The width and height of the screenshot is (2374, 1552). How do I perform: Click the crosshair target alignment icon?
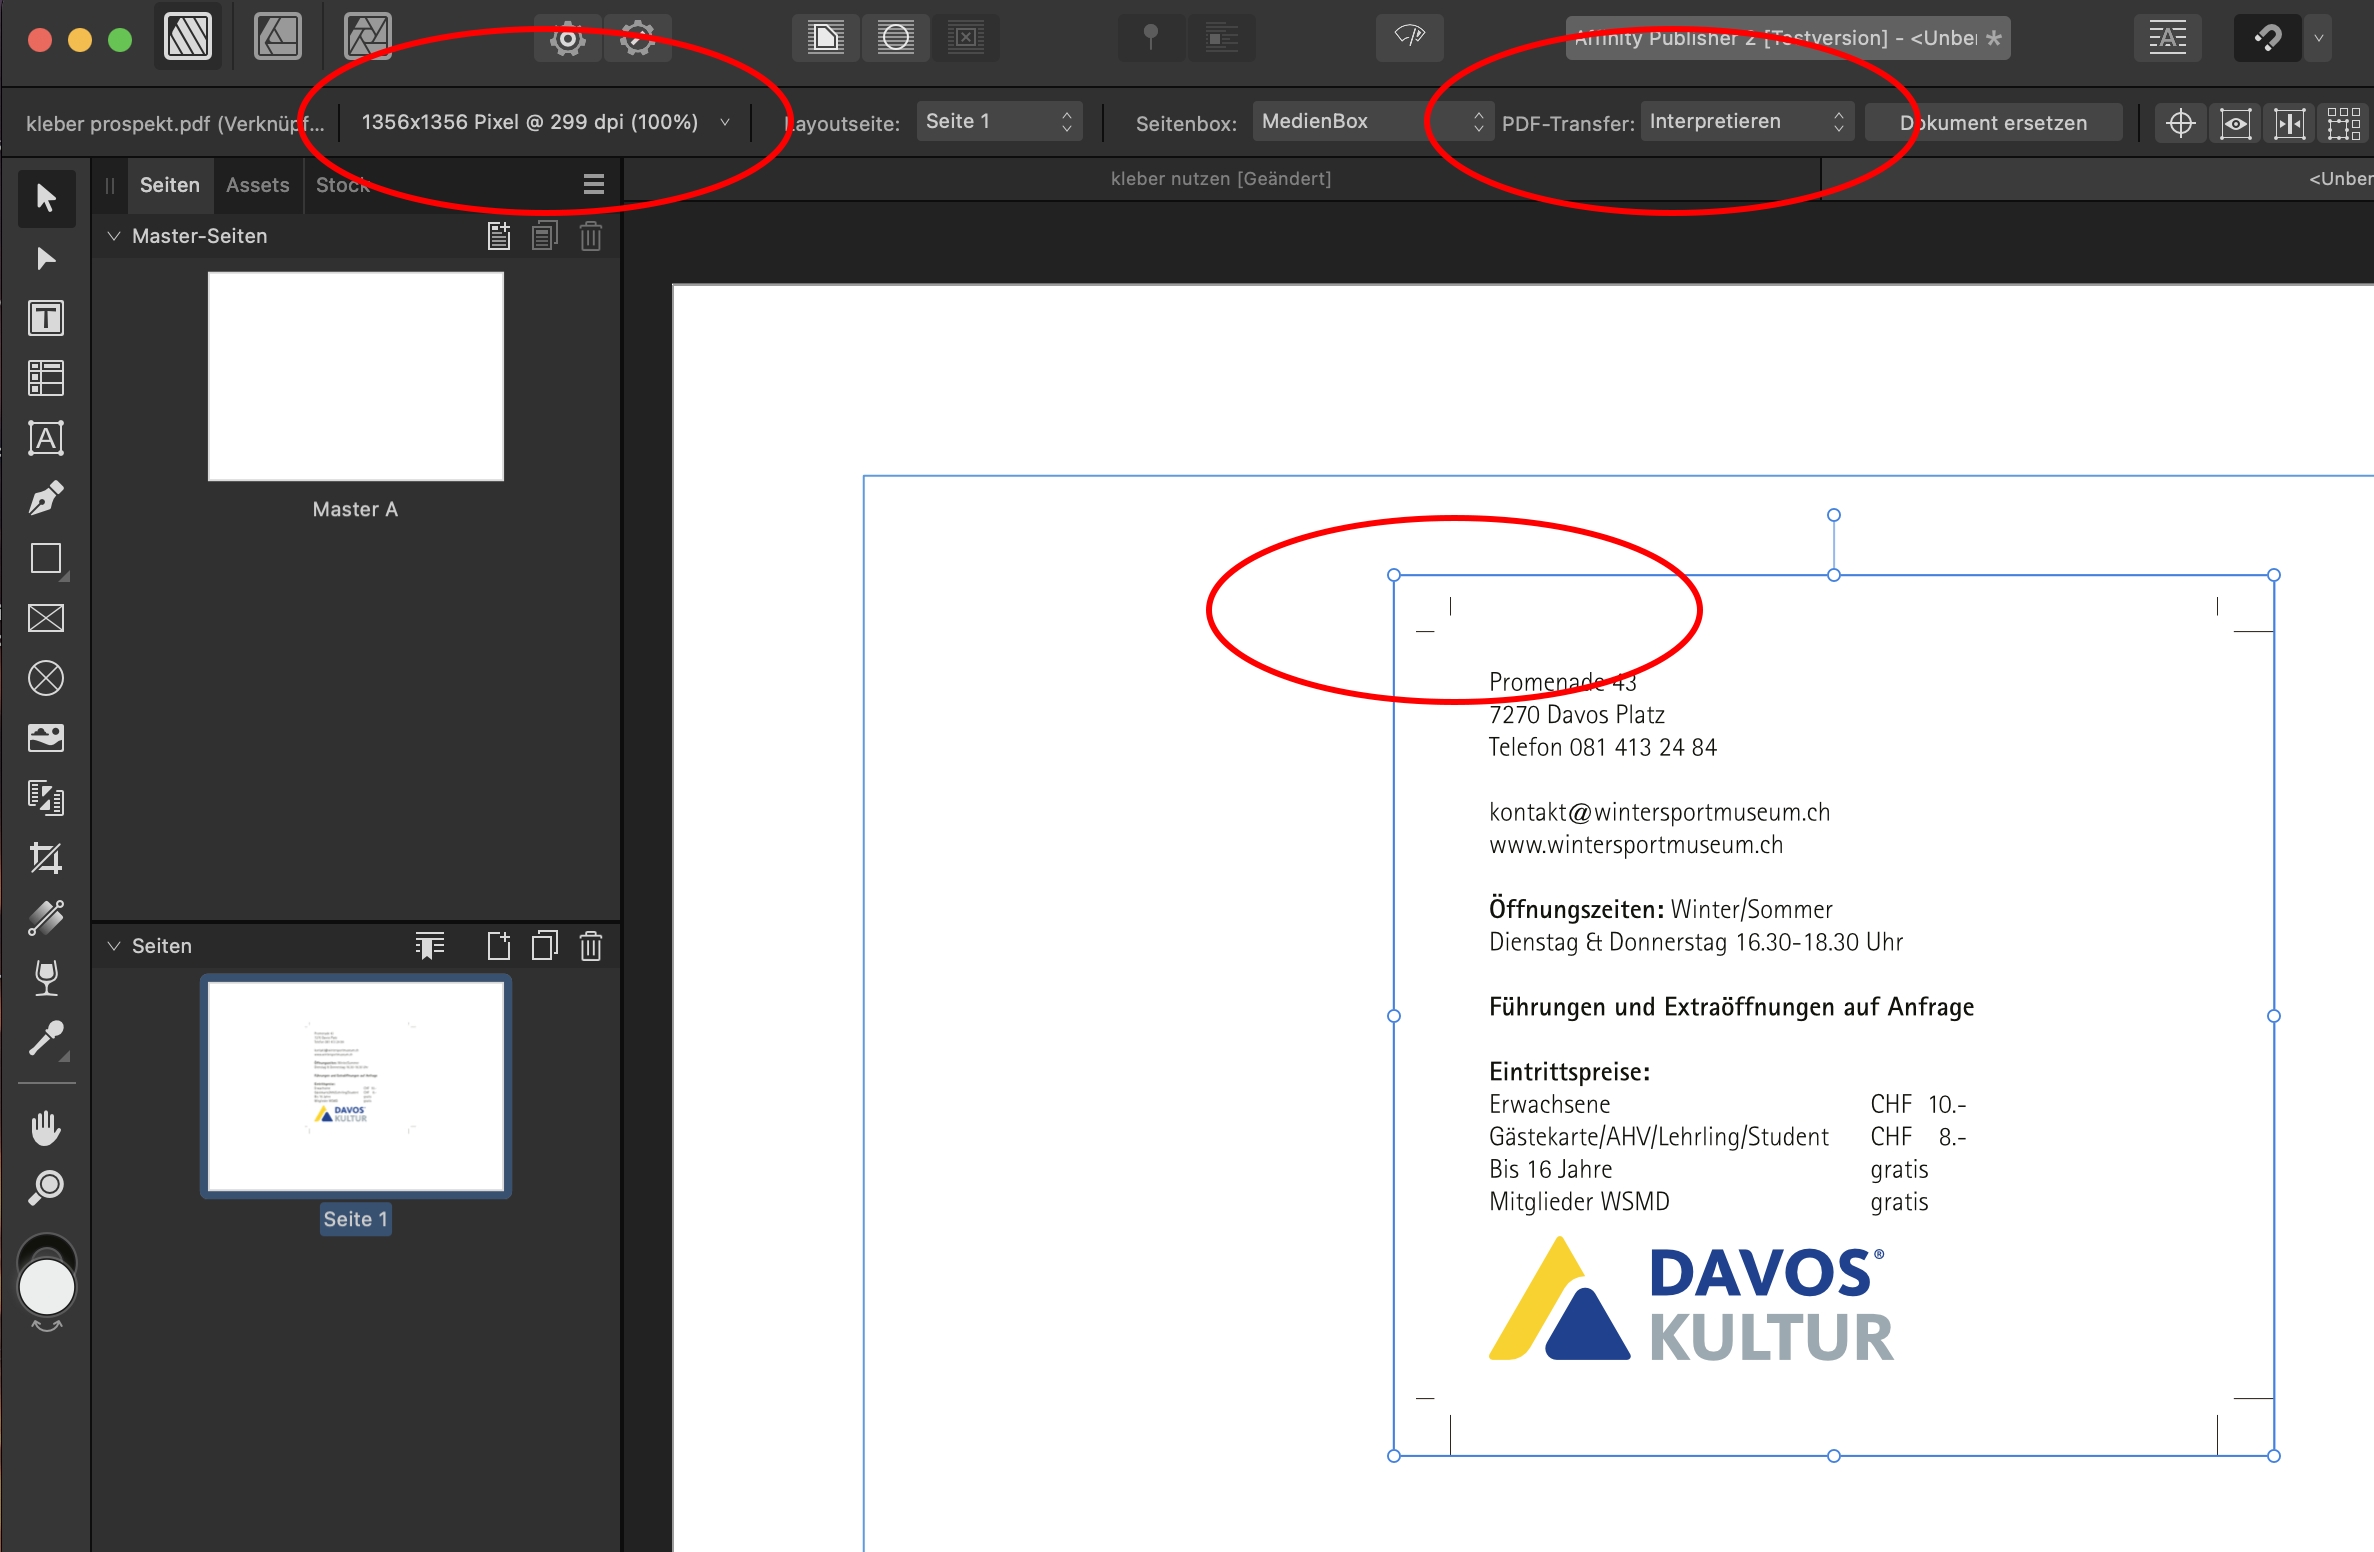point(2181,123)
